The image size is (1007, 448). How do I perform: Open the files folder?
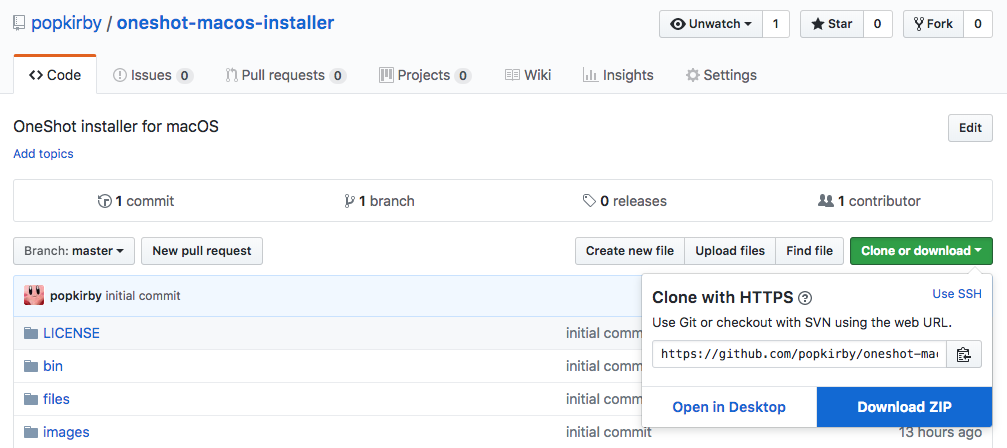click(x=56, y=399)
